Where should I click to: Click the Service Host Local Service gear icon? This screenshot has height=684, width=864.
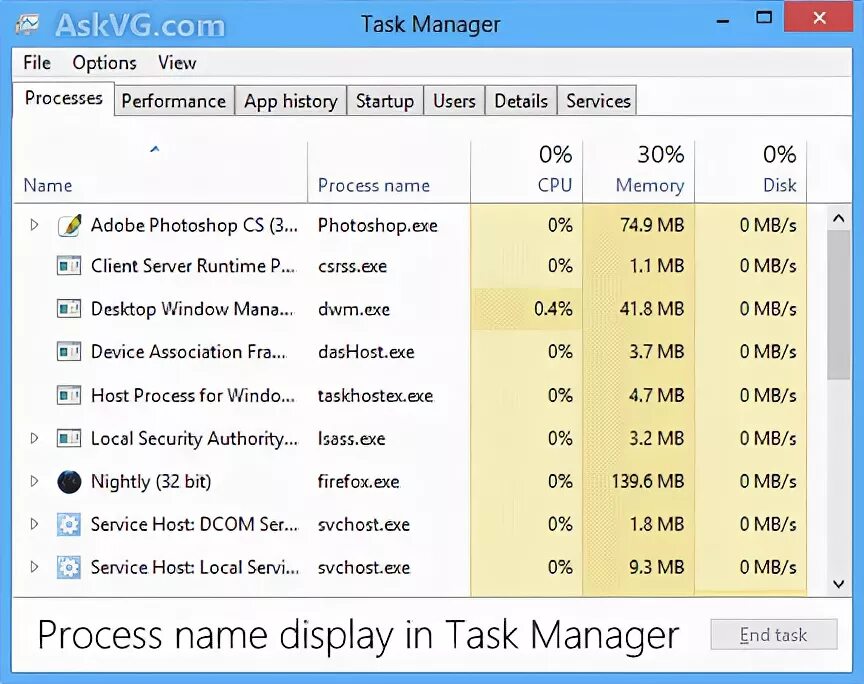(x=69, y=567)
